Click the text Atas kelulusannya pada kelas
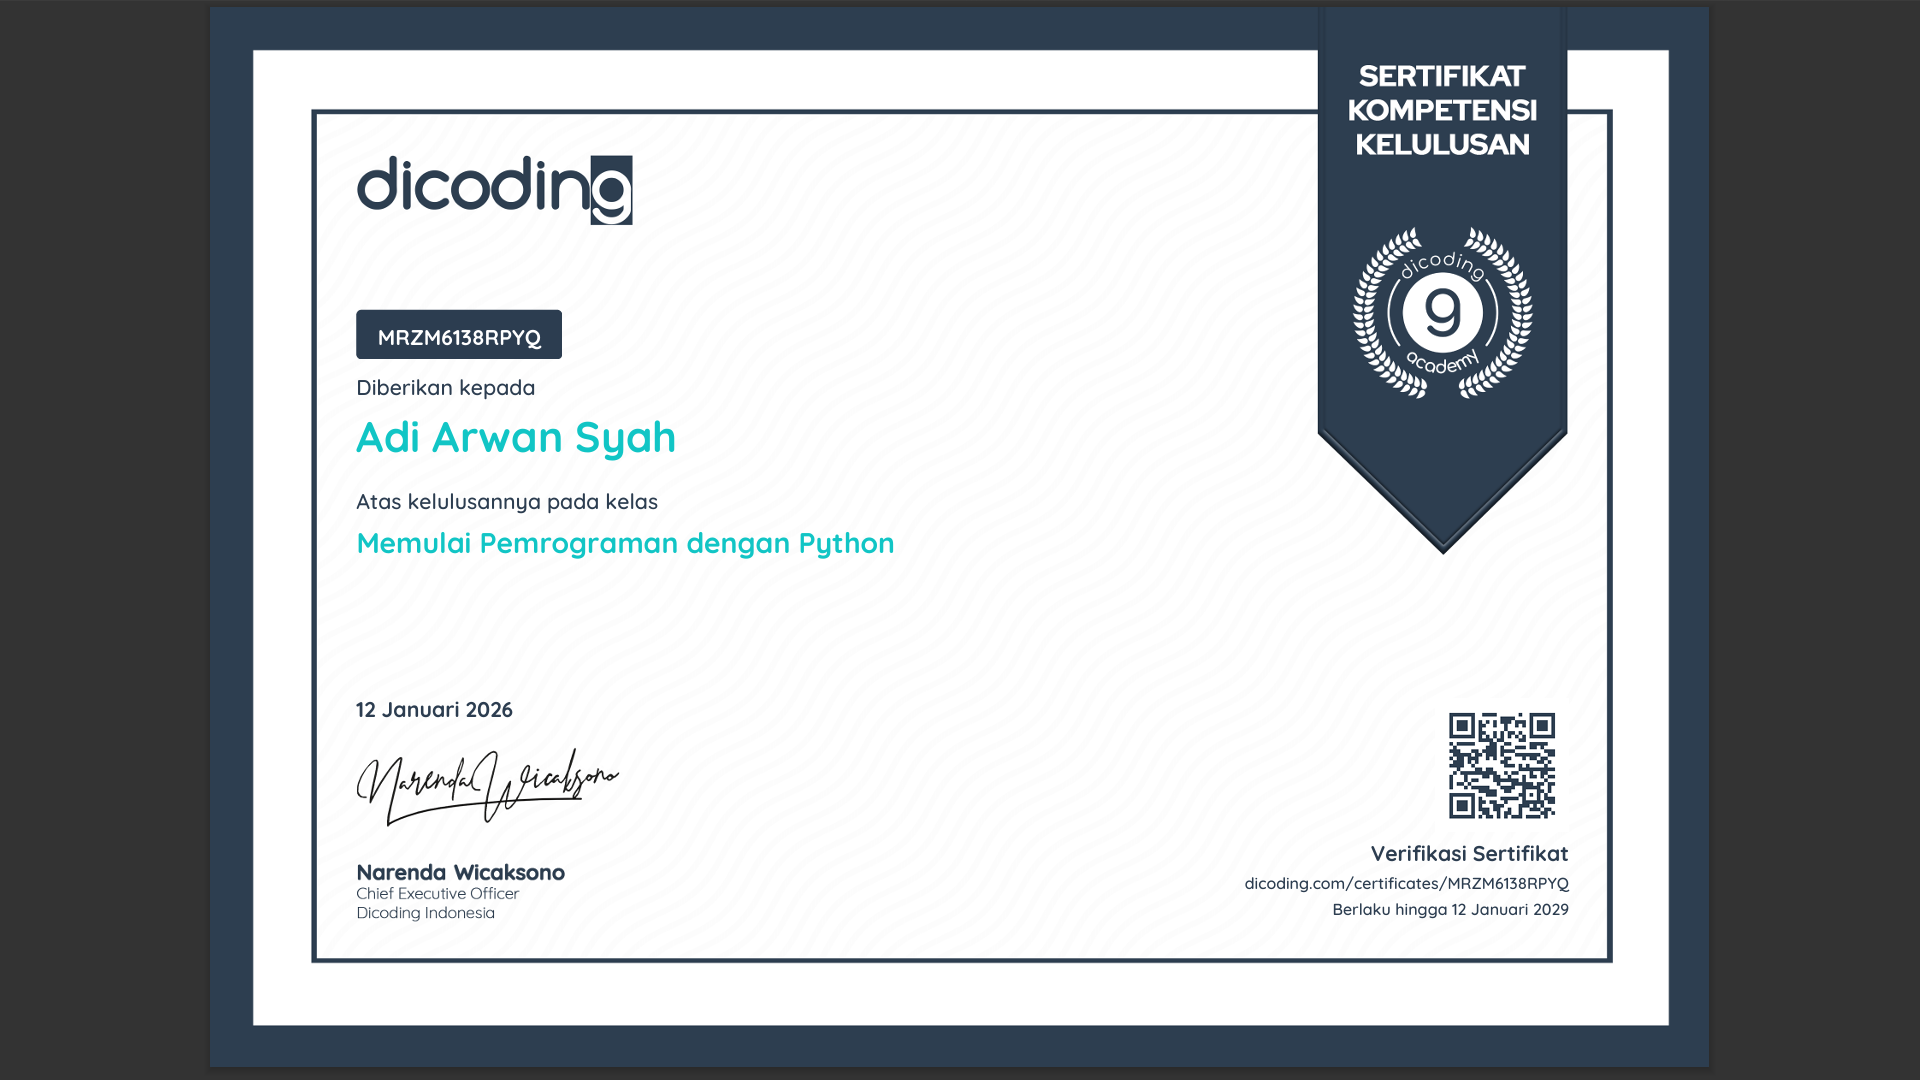Image resolution: width=1920 pixels, height=1080 pixels. 507,502
